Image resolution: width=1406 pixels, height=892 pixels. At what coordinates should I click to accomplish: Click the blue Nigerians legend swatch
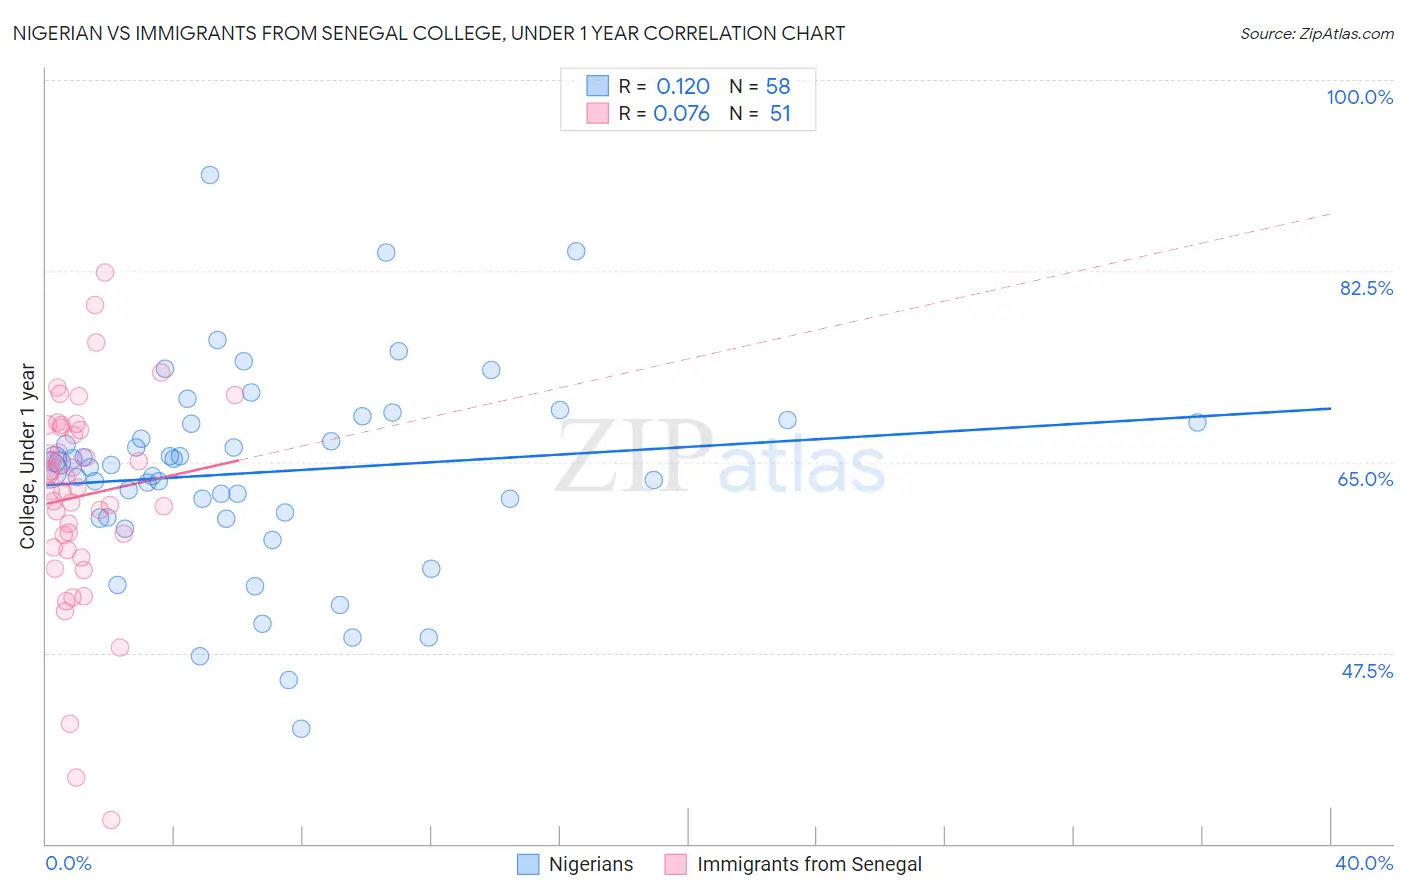coord(528,864)
